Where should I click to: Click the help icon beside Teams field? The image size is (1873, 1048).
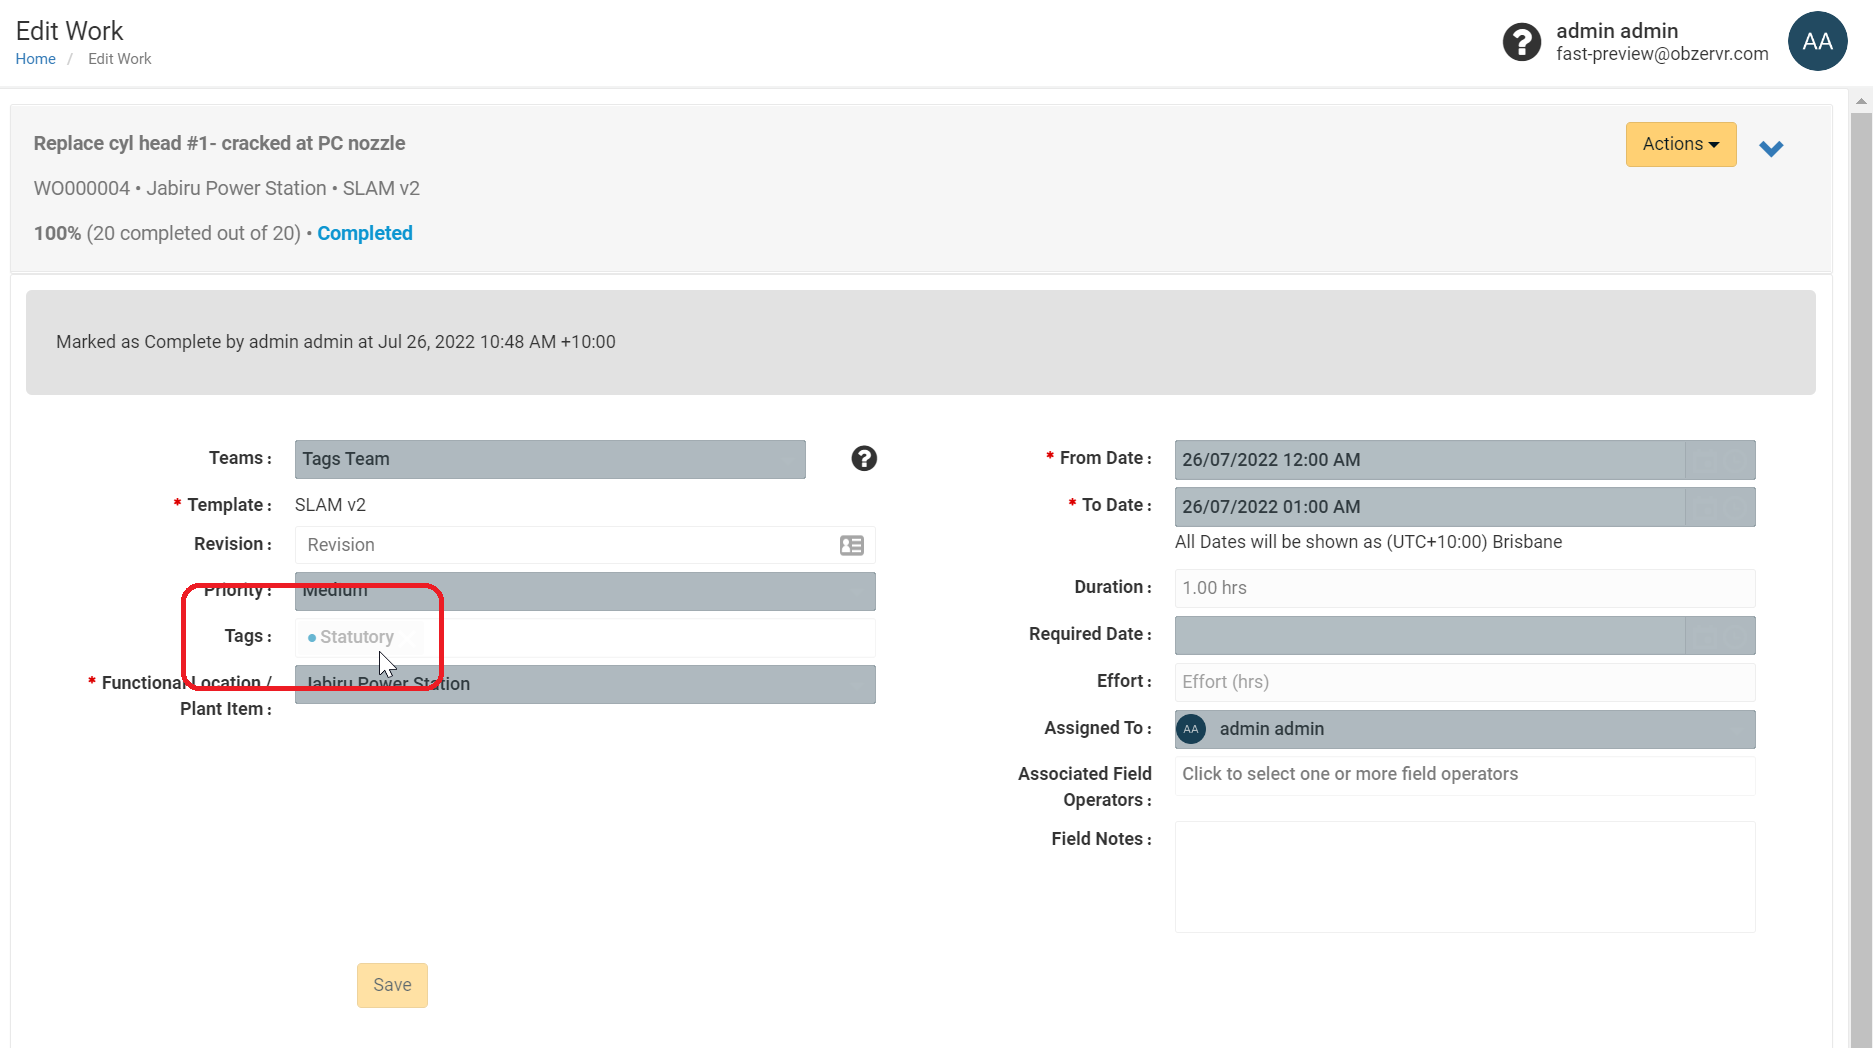tap(864, 458)
